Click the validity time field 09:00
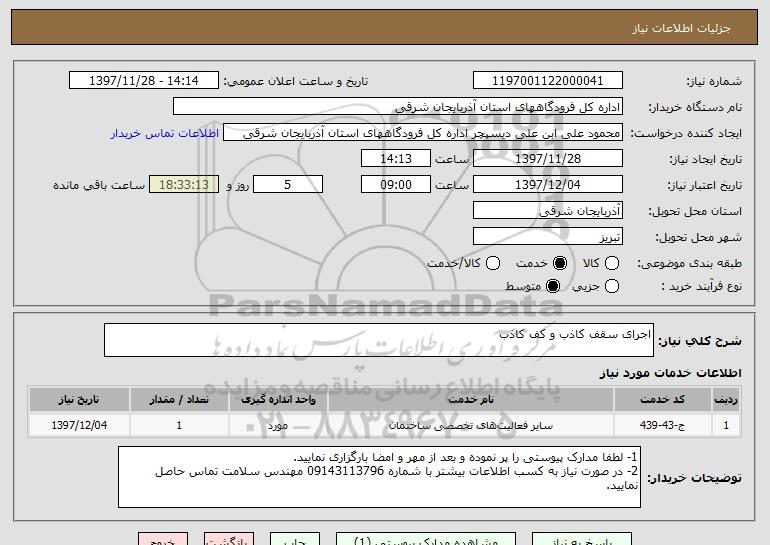770x545 pixels. [x=396, y=185]
